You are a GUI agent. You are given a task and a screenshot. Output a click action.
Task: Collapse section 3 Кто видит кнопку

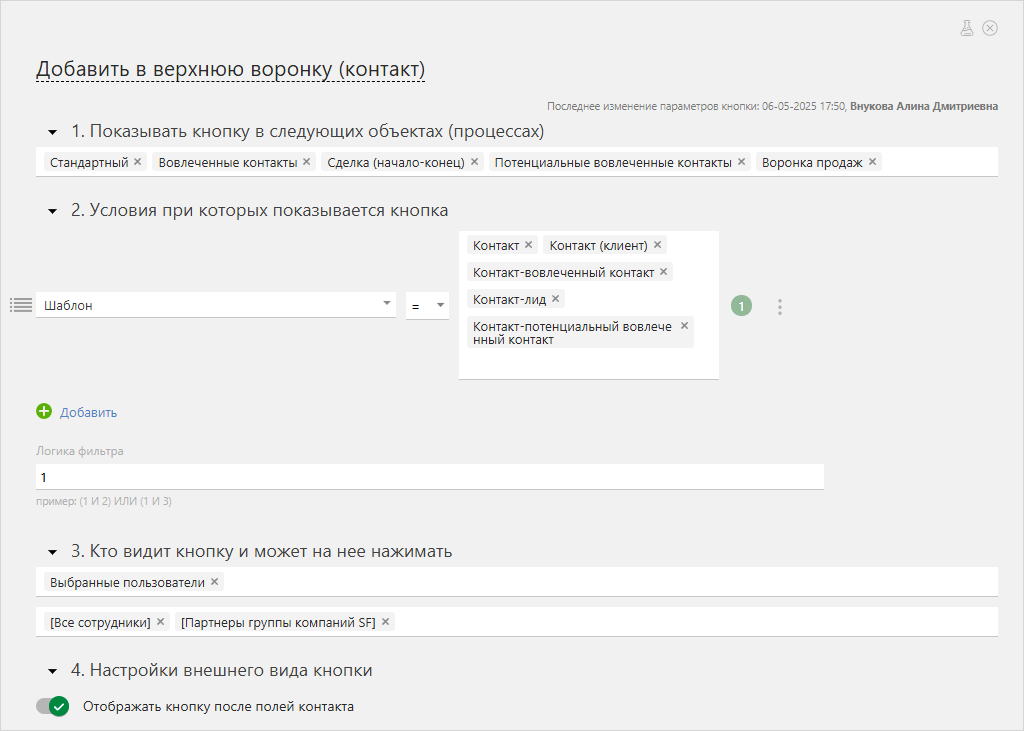click(x=52, y=552)
